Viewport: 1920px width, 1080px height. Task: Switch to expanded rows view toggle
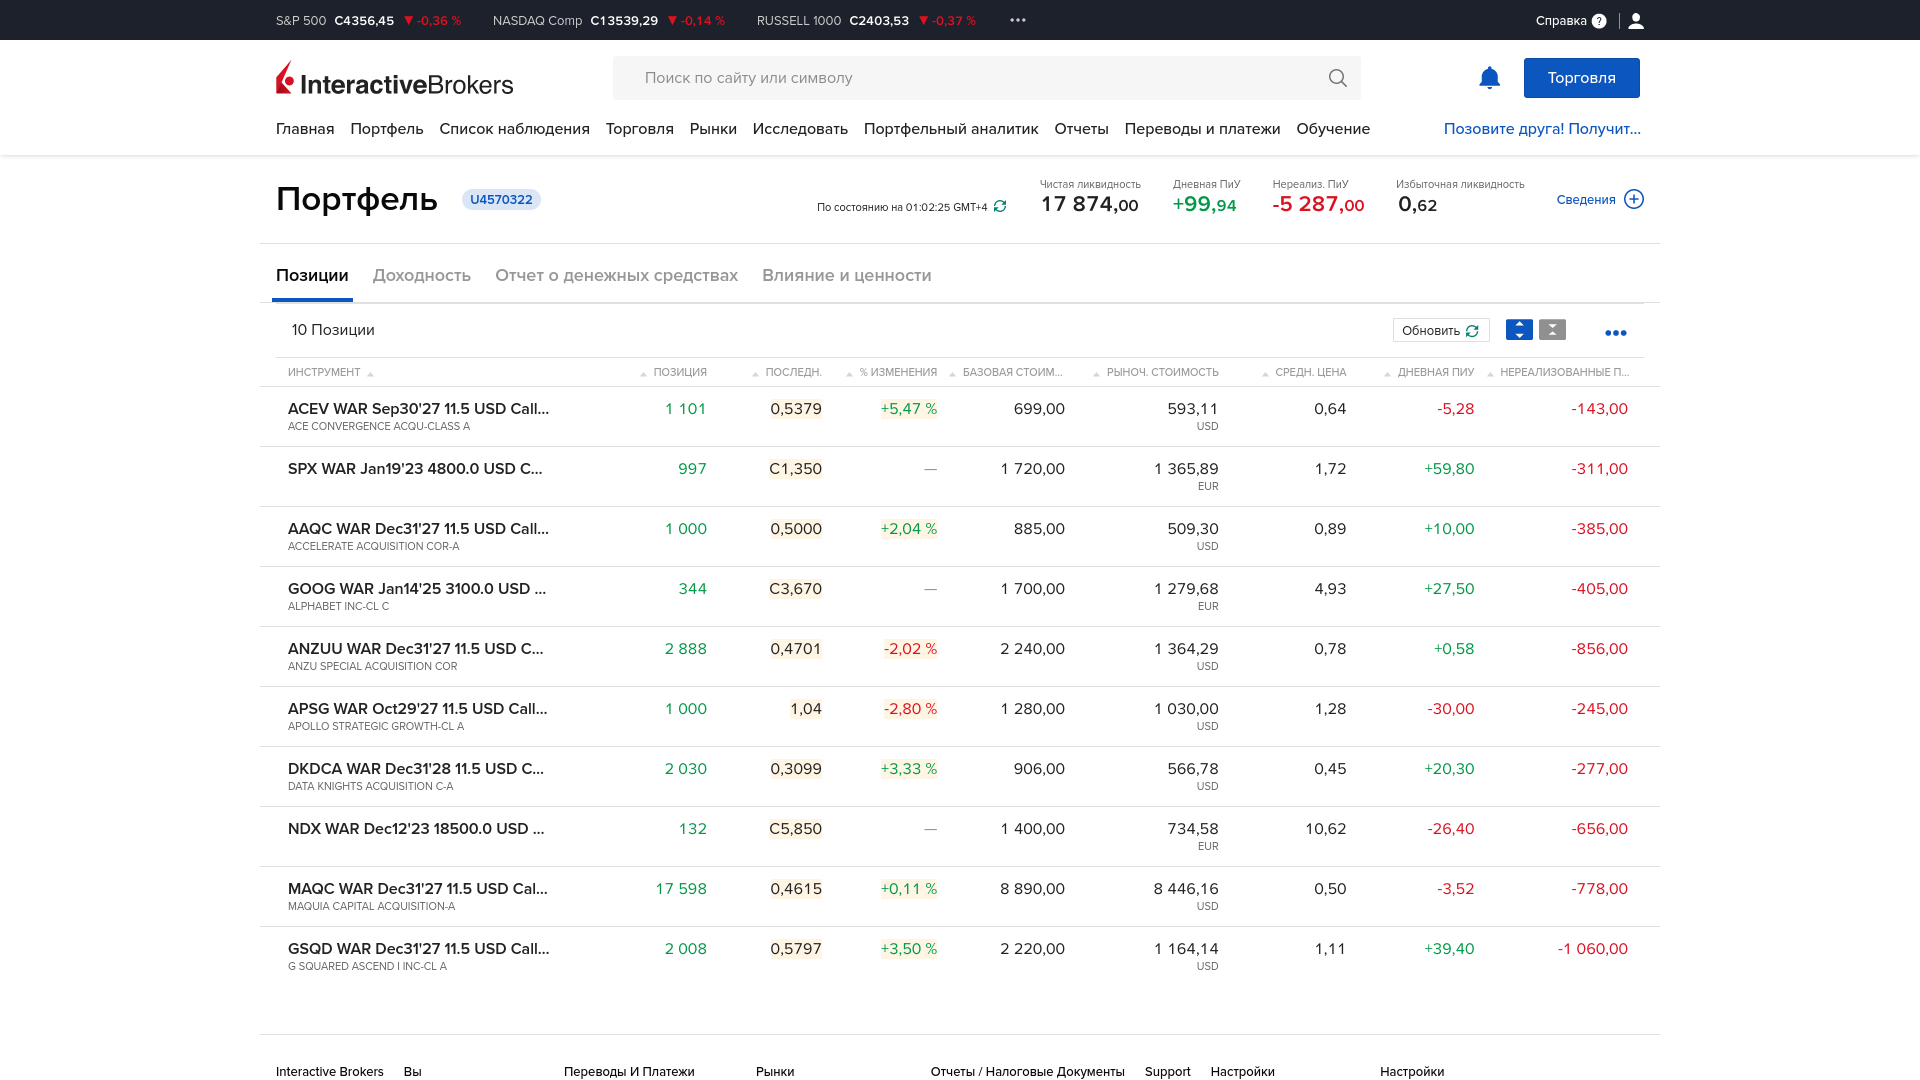pos(1519,330)
